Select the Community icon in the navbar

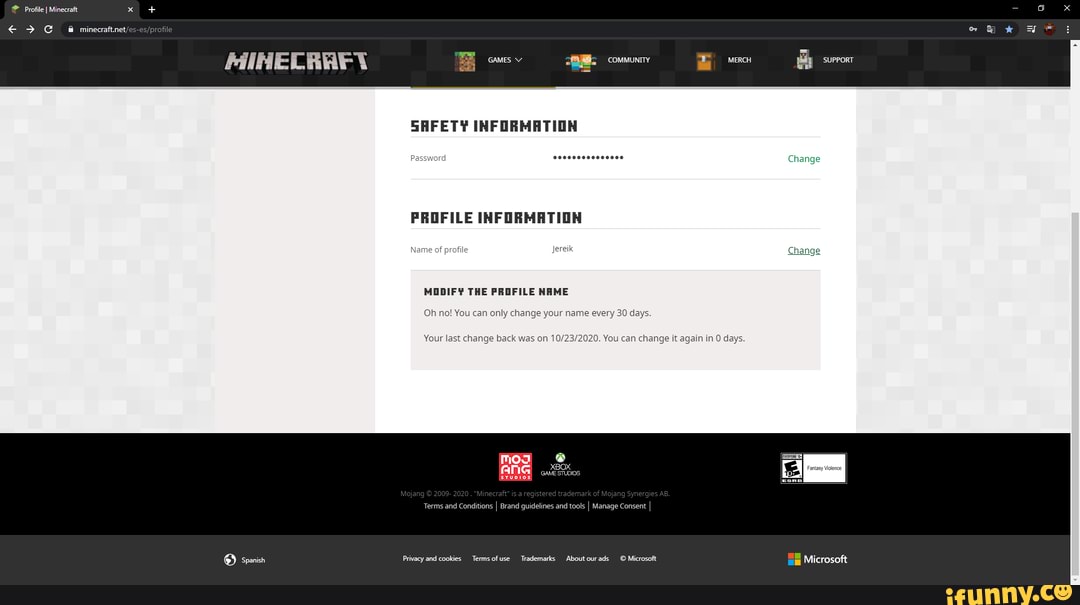click(x=581, y=60)
